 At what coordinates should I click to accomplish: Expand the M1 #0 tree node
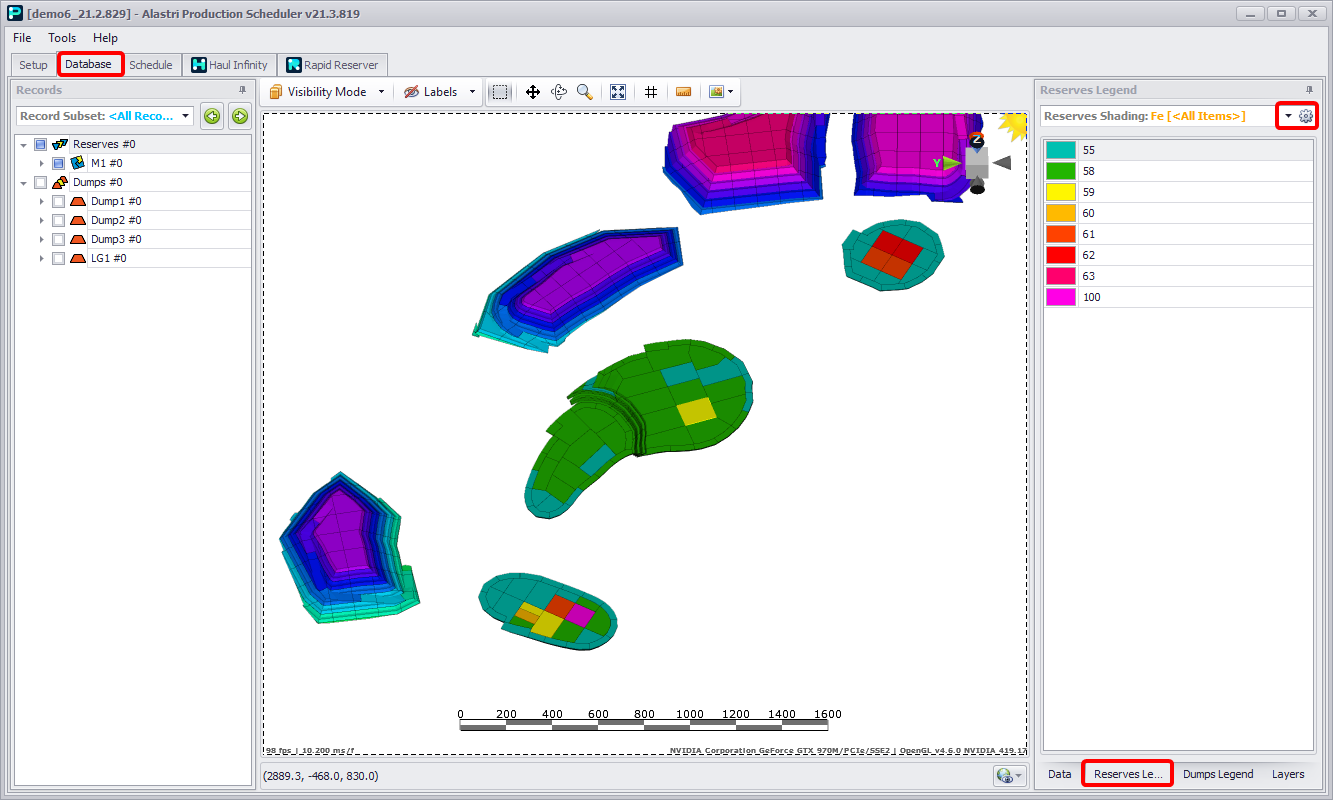(41, 163)
